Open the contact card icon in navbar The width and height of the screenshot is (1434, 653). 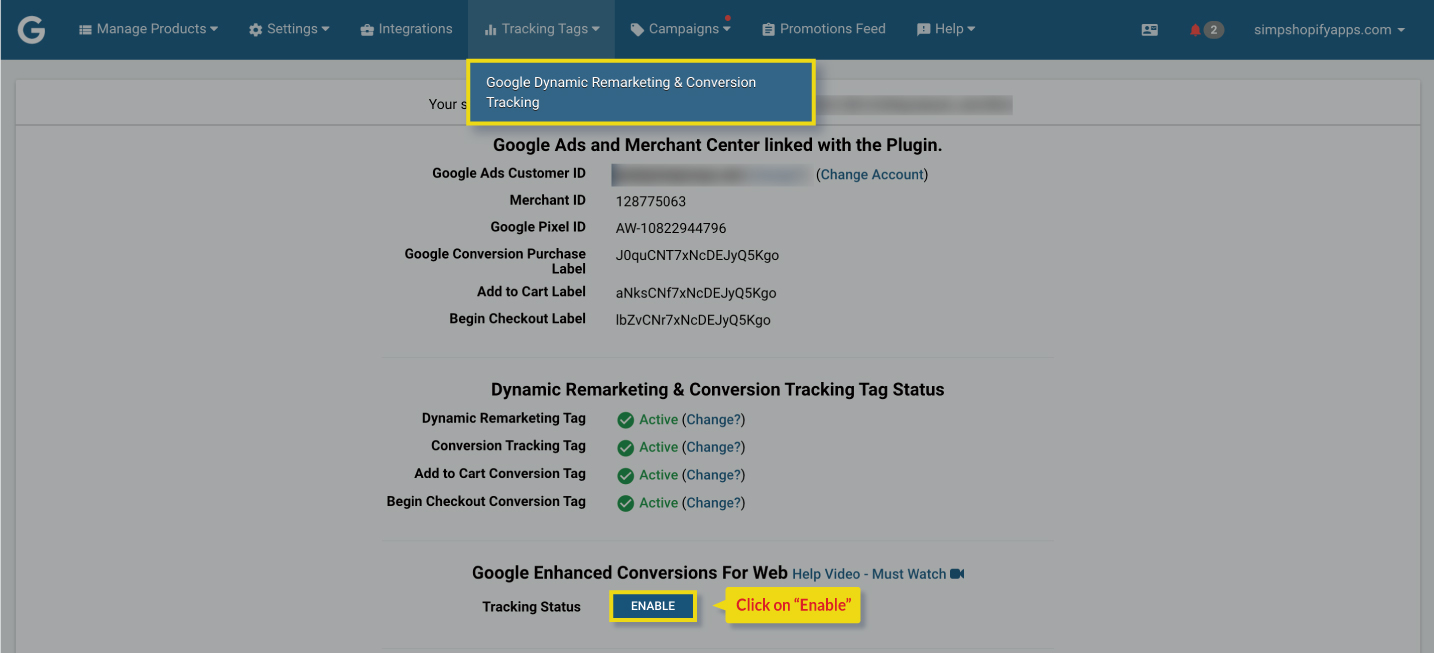tap(1150, 30)
